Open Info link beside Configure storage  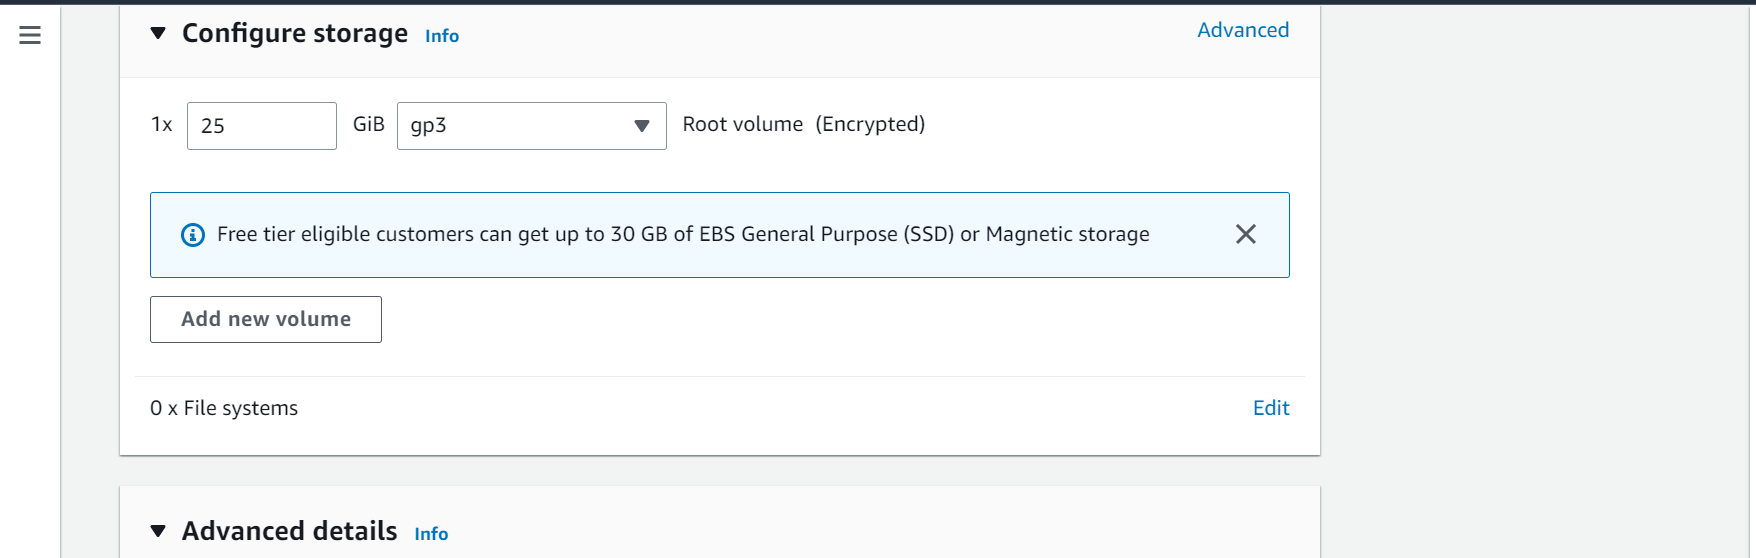442,36
